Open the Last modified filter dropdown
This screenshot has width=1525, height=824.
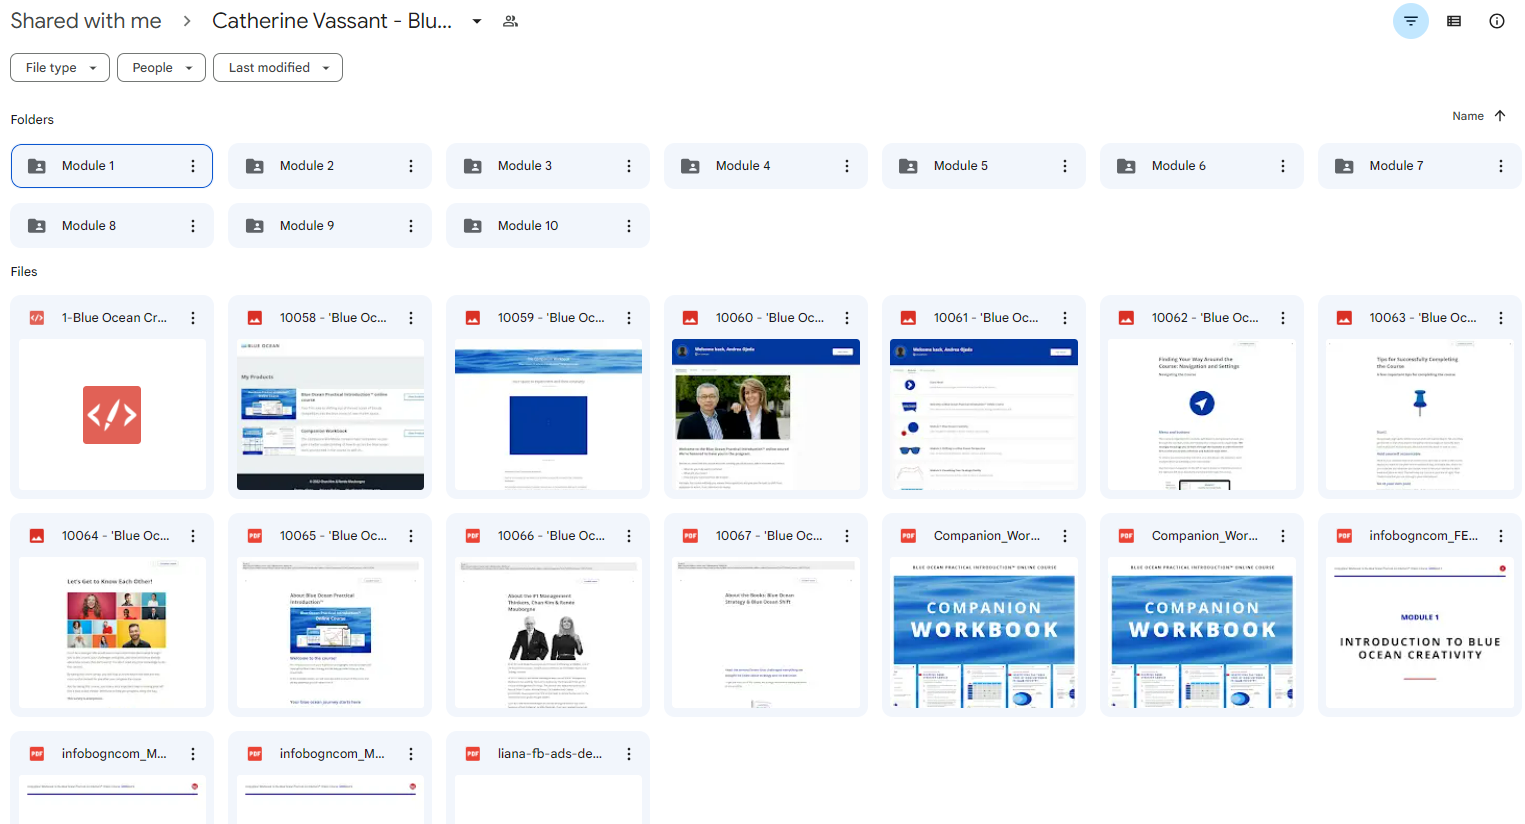point(278,68)
